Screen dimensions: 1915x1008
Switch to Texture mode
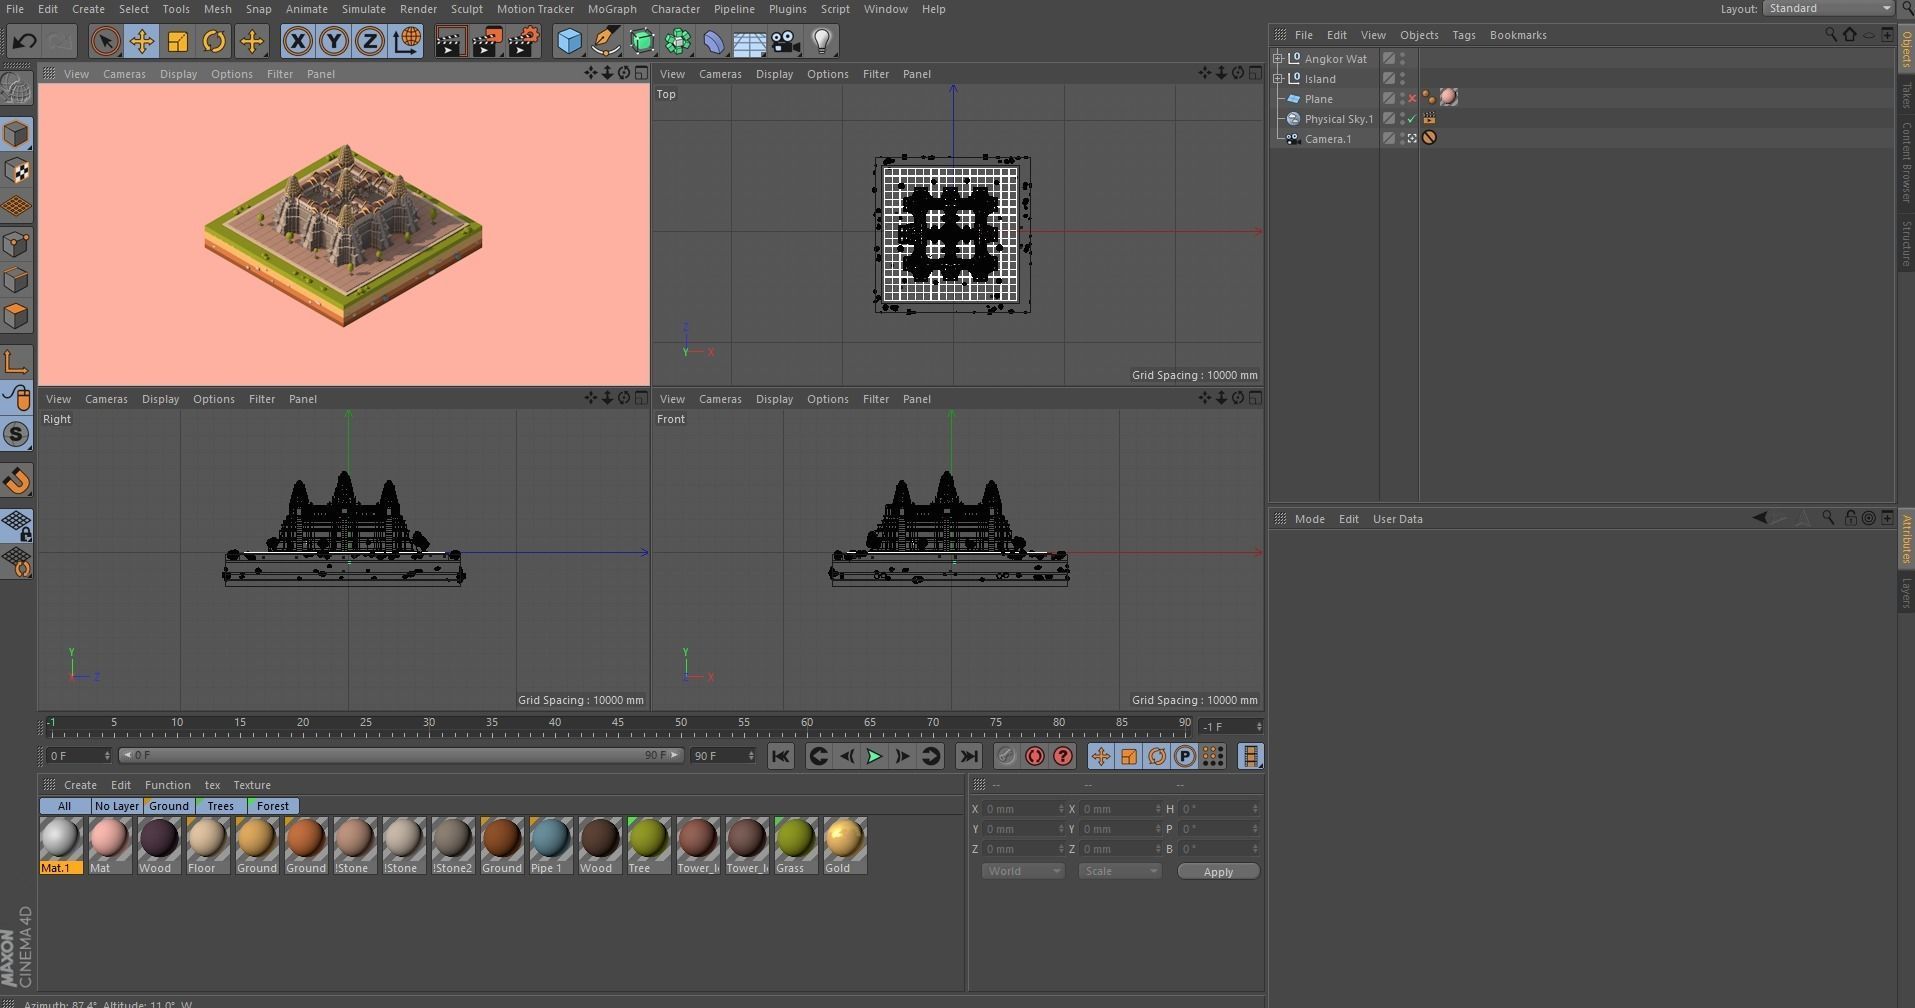(16, 171)
